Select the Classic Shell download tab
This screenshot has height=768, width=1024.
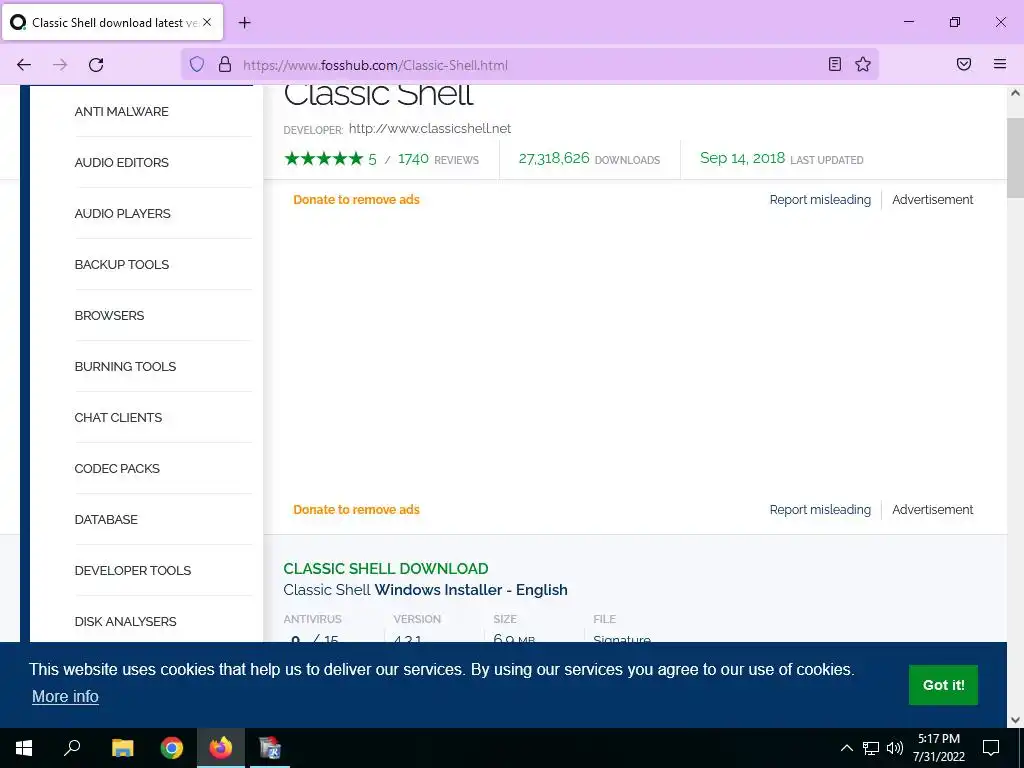point(113,22)
